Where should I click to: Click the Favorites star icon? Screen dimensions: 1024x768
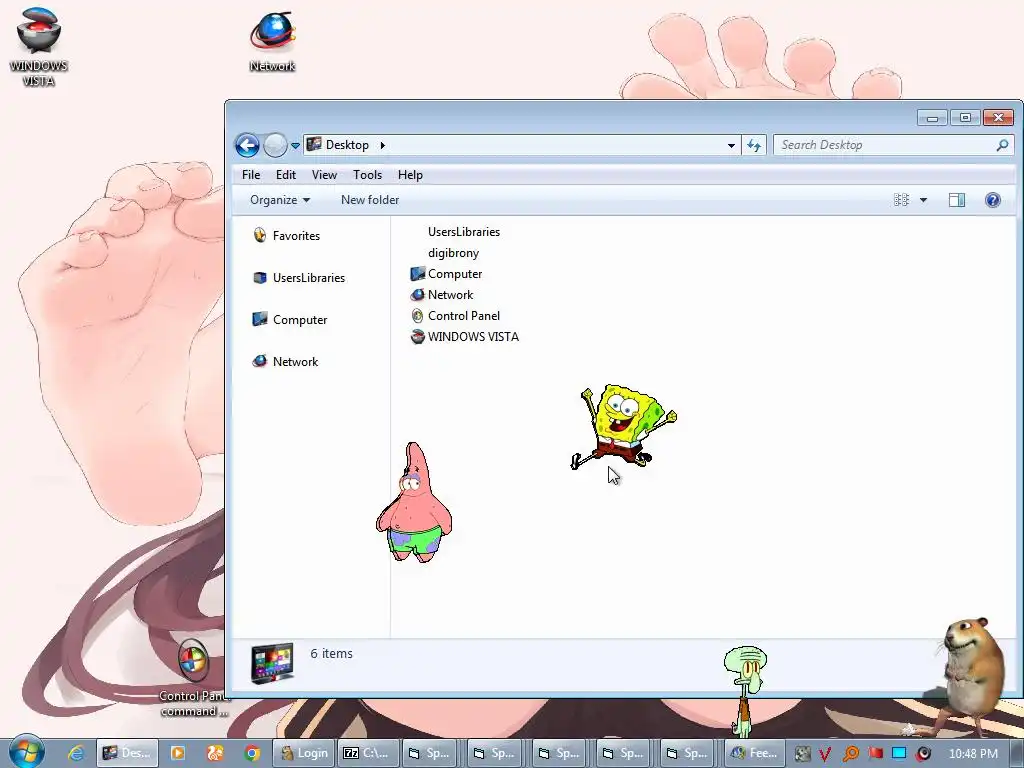pos(260,235)
